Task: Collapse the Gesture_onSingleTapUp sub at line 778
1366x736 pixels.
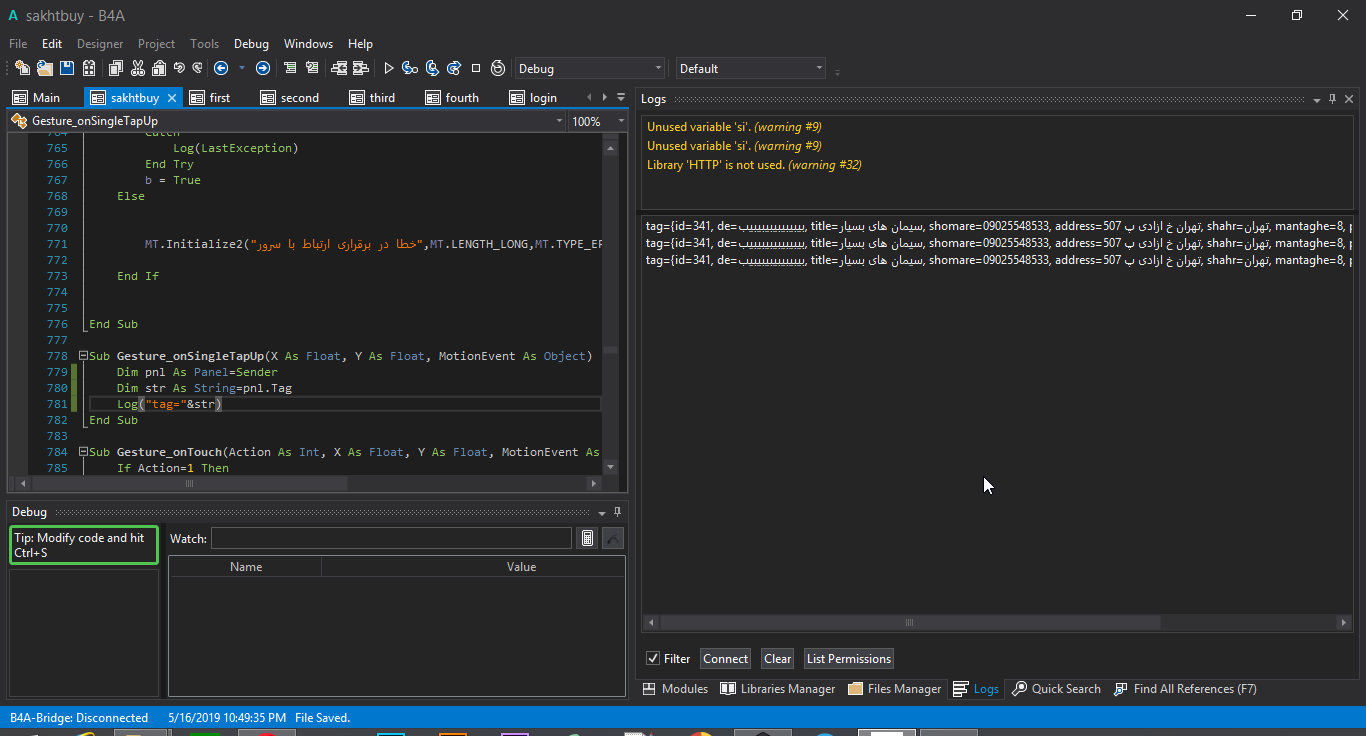Action: [x=83, y=356]
